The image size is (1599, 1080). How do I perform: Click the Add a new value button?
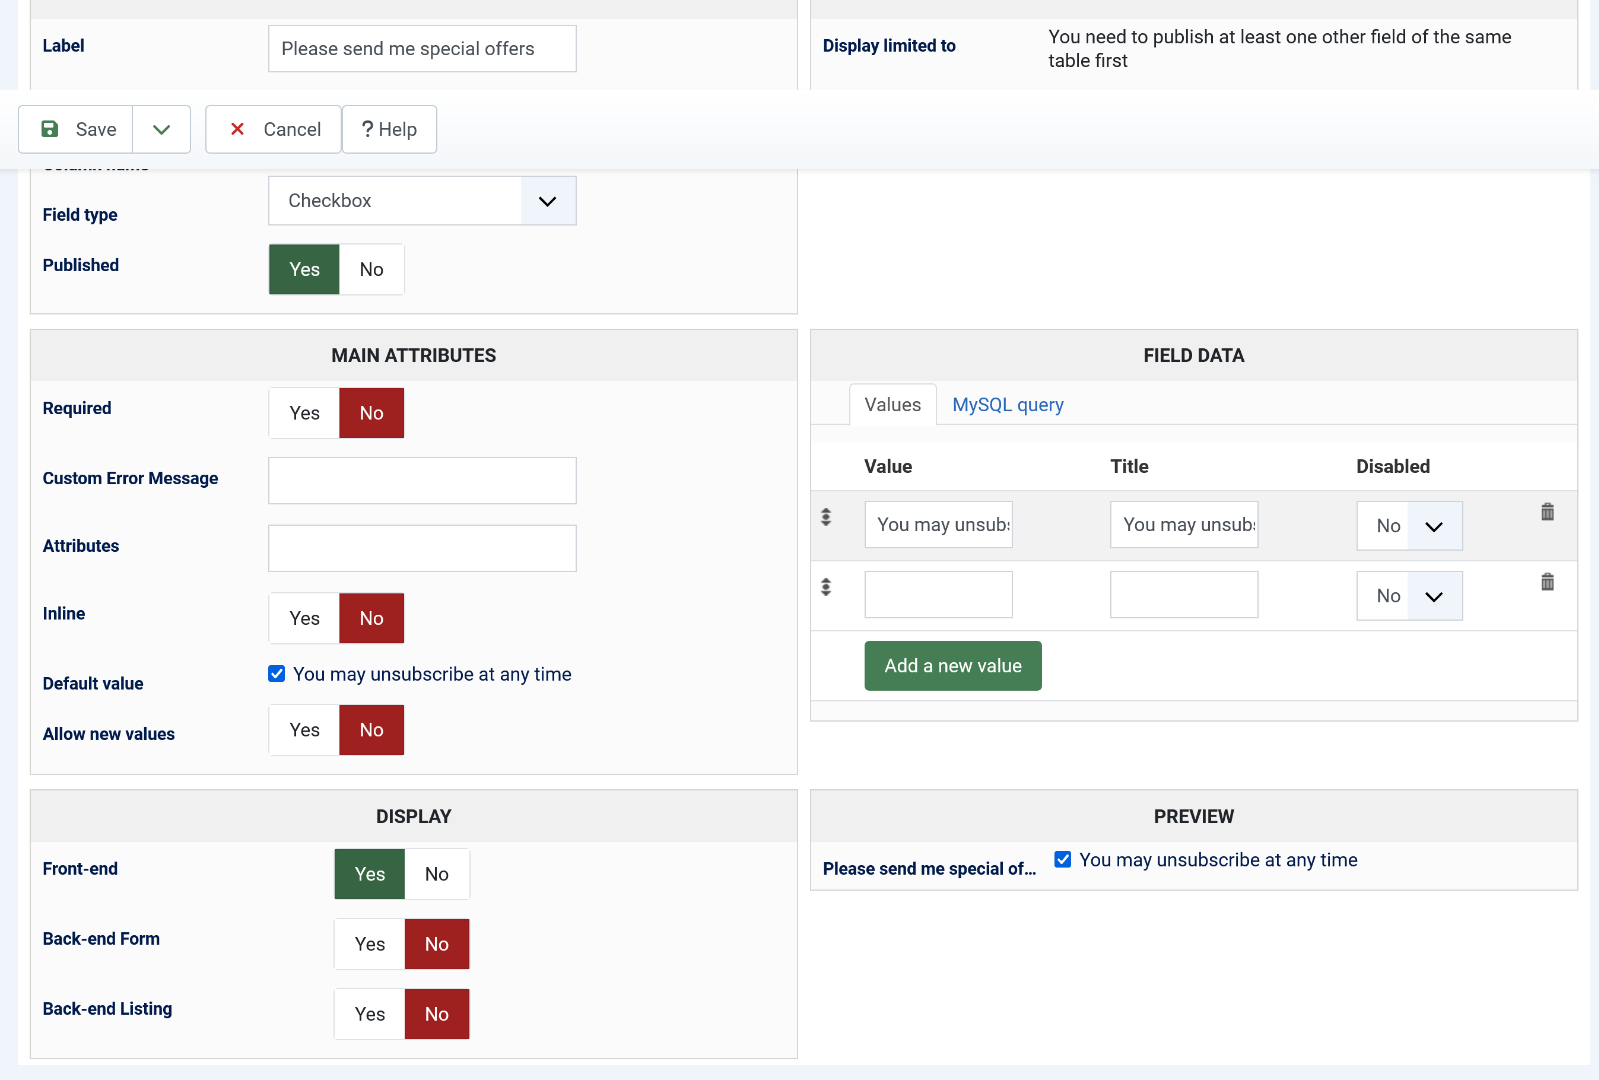coord(952,666)
